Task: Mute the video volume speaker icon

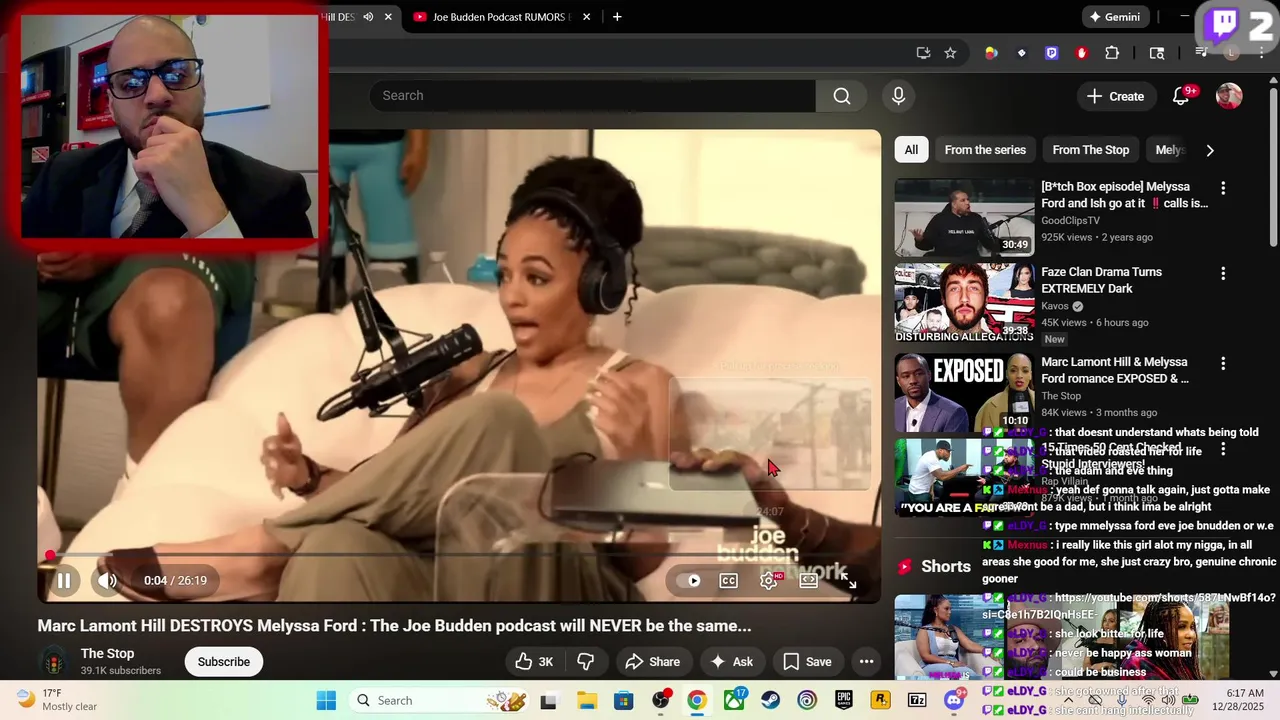Action: (107, 580)
